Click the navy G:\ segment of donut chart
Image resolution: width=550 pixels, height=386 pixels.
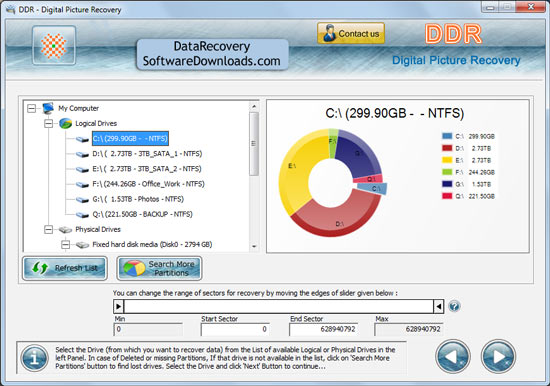[358, 154]
